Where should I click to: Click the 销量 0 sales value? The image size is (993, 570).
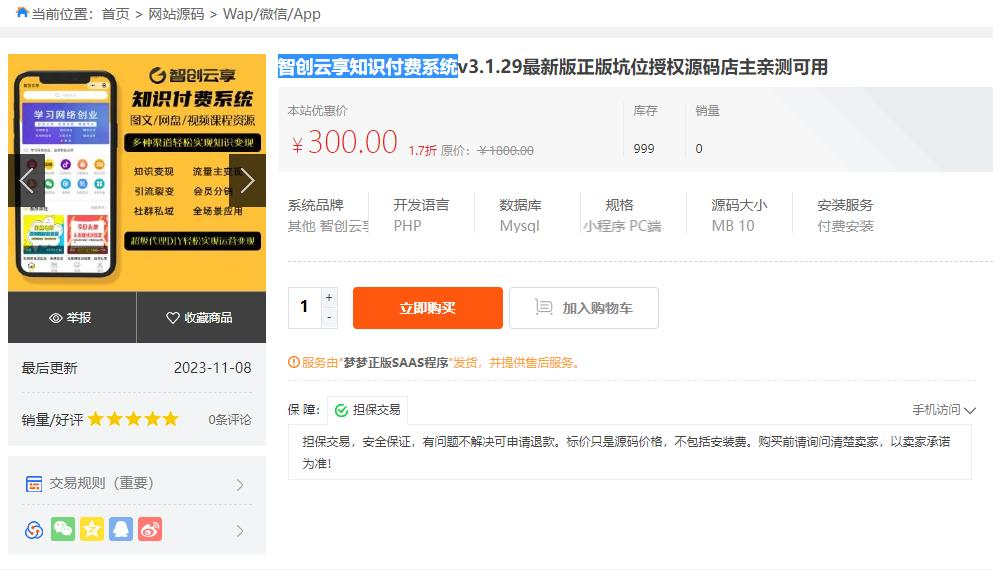pos(699,148)
